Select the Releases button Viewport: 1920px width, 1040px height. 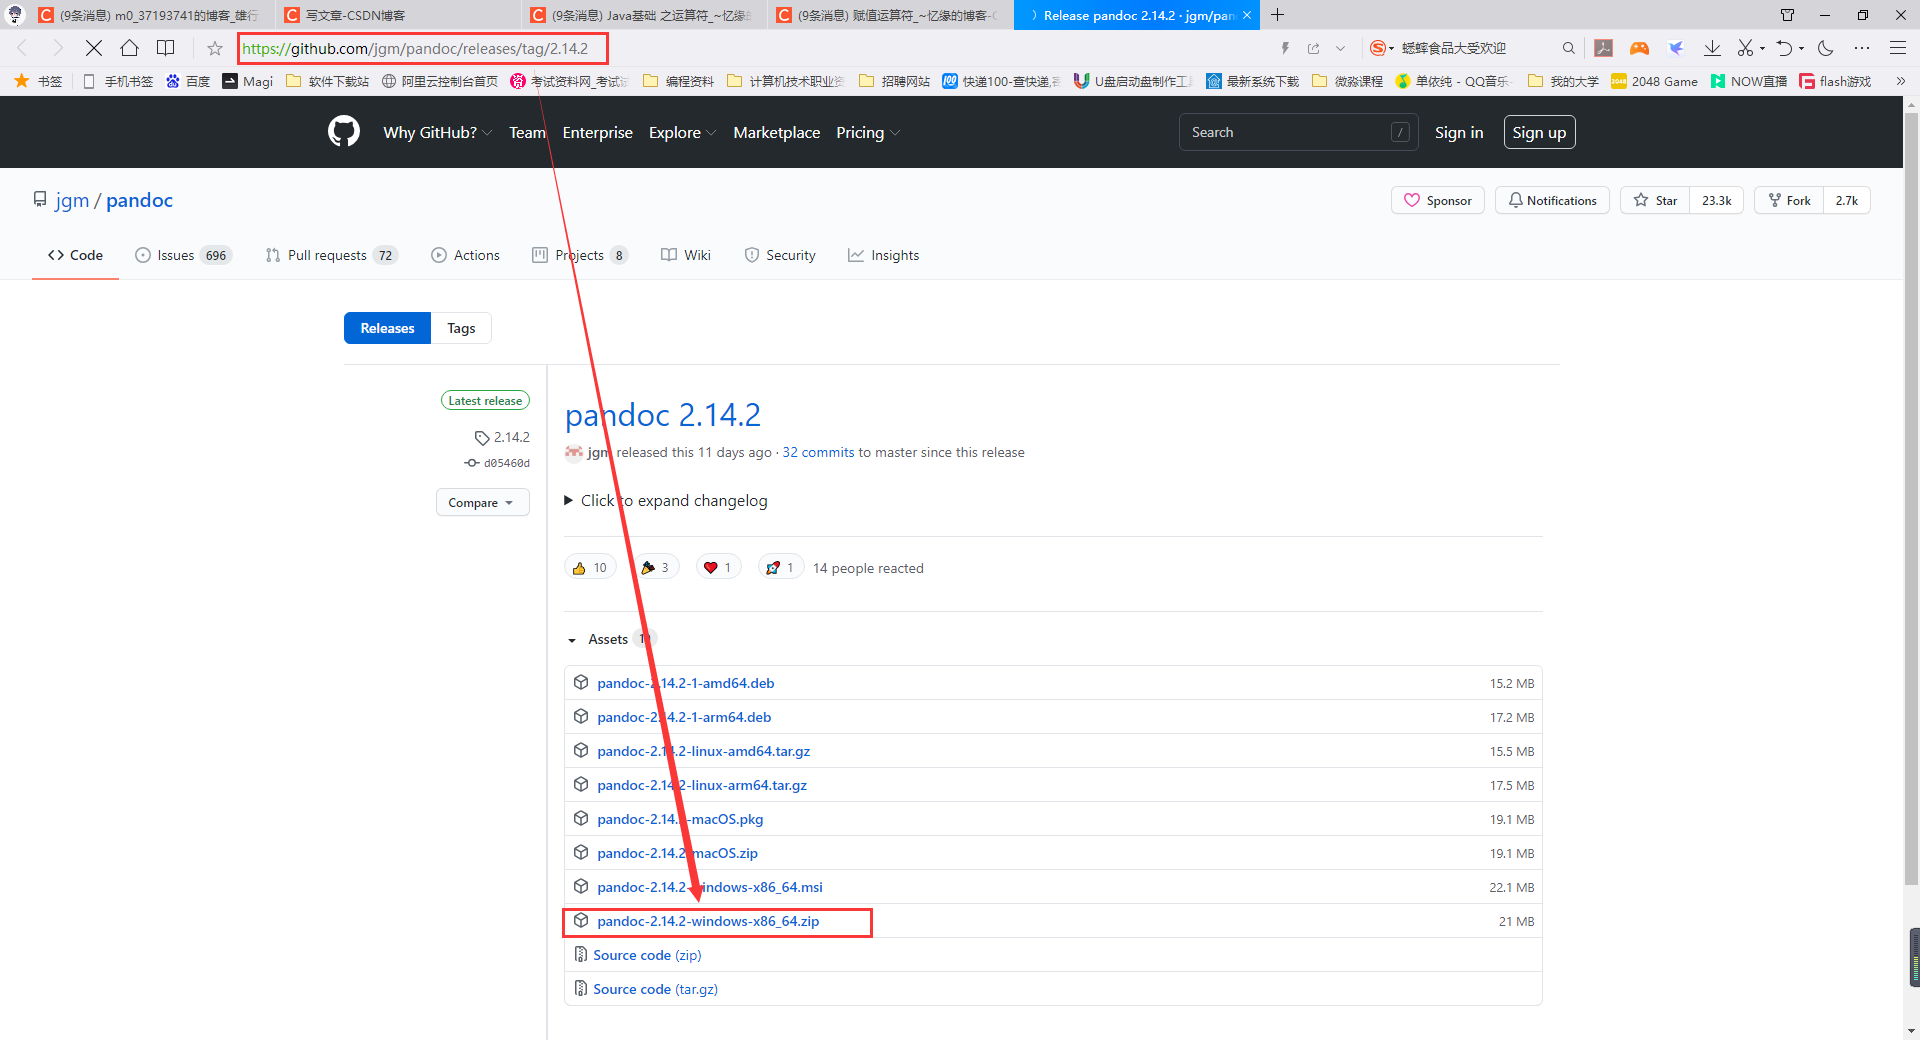coord(387,328)
